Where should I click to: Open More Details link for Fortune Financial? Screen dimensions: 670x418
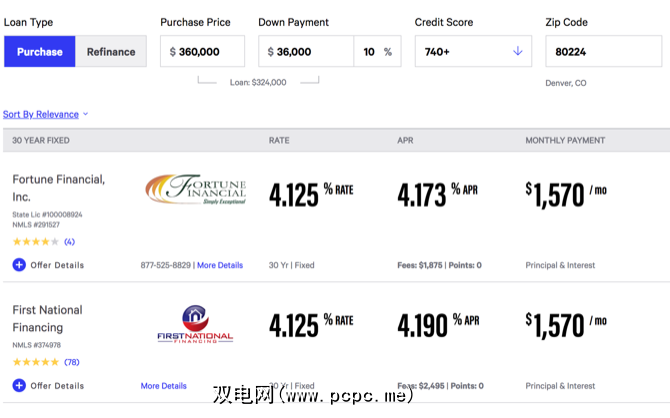(220, 265)
